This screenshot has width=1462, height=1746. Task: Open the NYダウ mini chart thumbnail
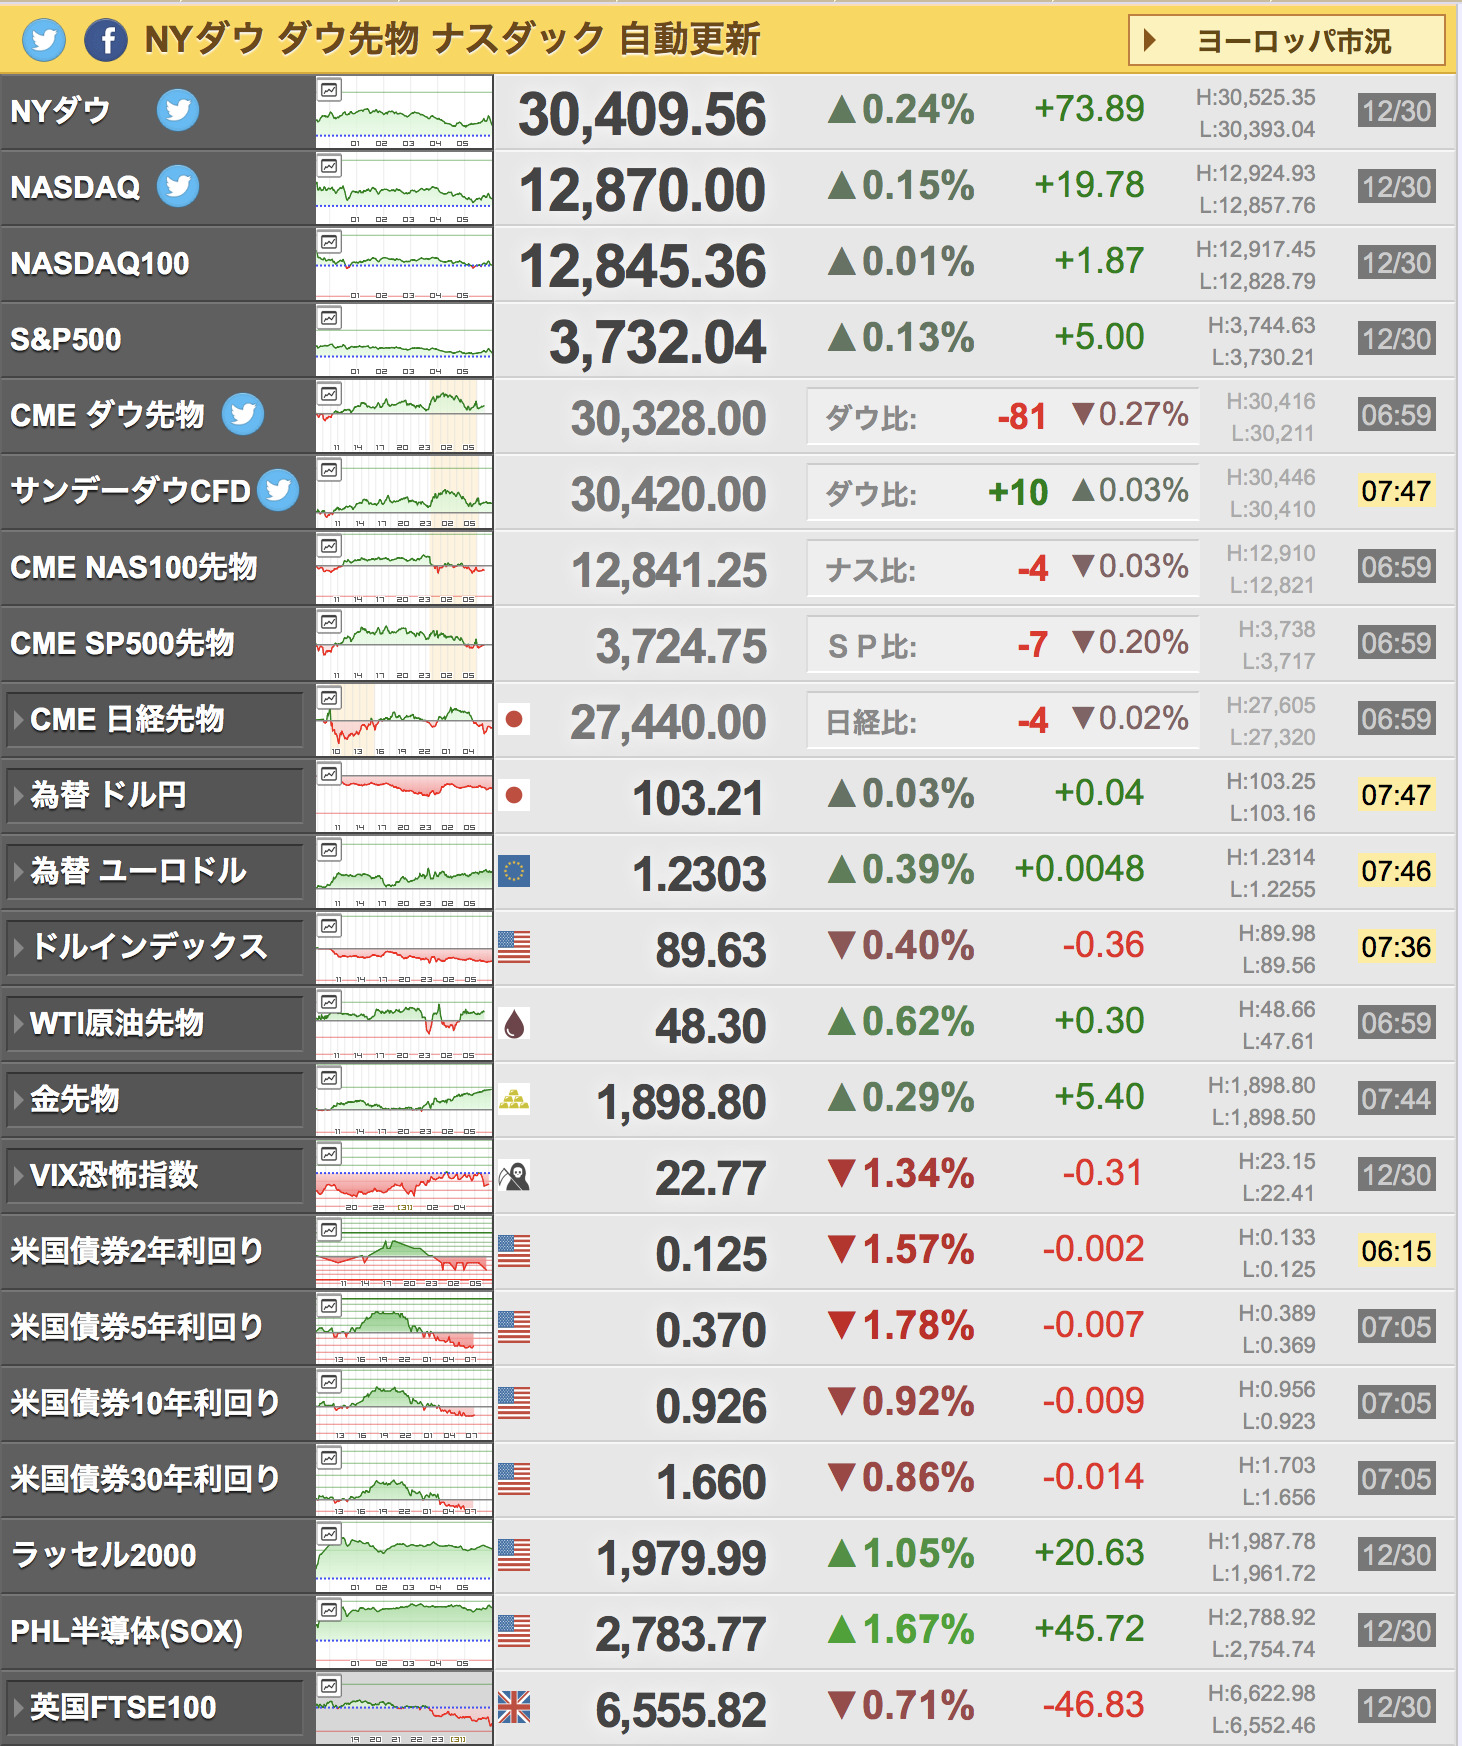(404, 112)
